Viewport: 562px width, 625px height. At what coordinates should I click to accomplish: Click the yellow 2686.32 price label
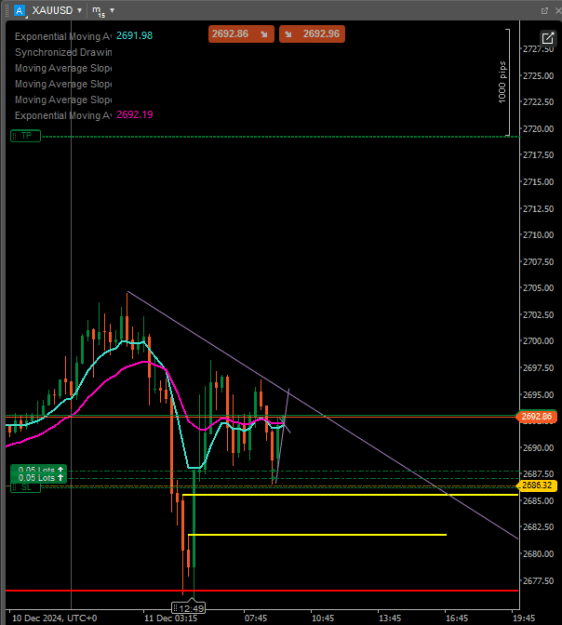pyautogui.click(x=536, y=485)
